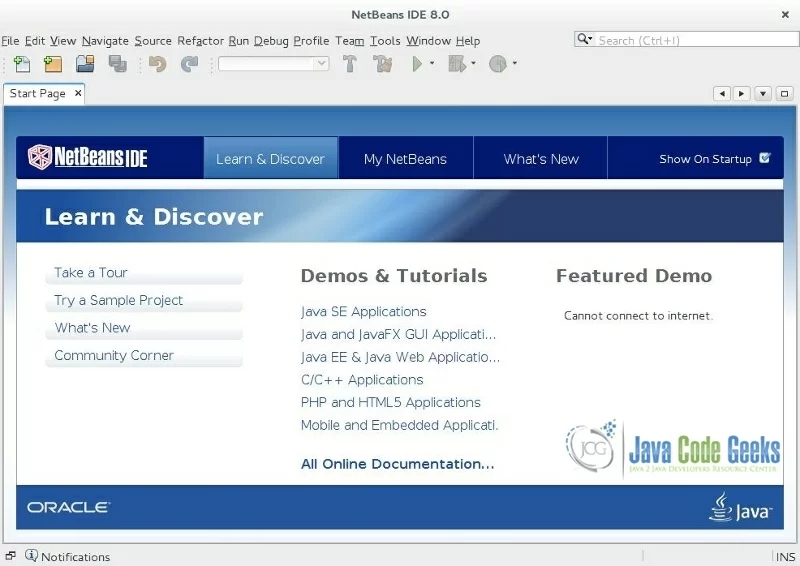The width and height of the screenshot is (800, 566).
Task: Click the Save All toolbar icon
Action: coord(118,64)
